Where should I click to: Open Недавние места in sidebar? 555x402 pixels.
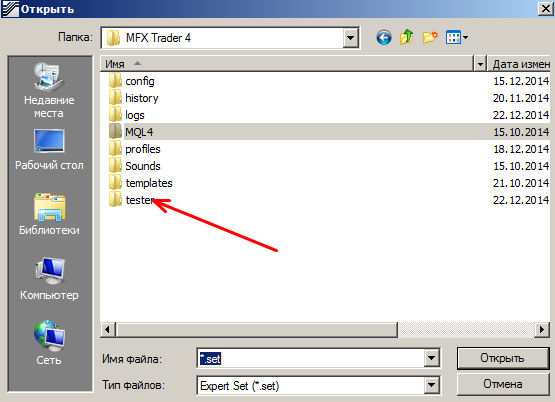(49, 91)
